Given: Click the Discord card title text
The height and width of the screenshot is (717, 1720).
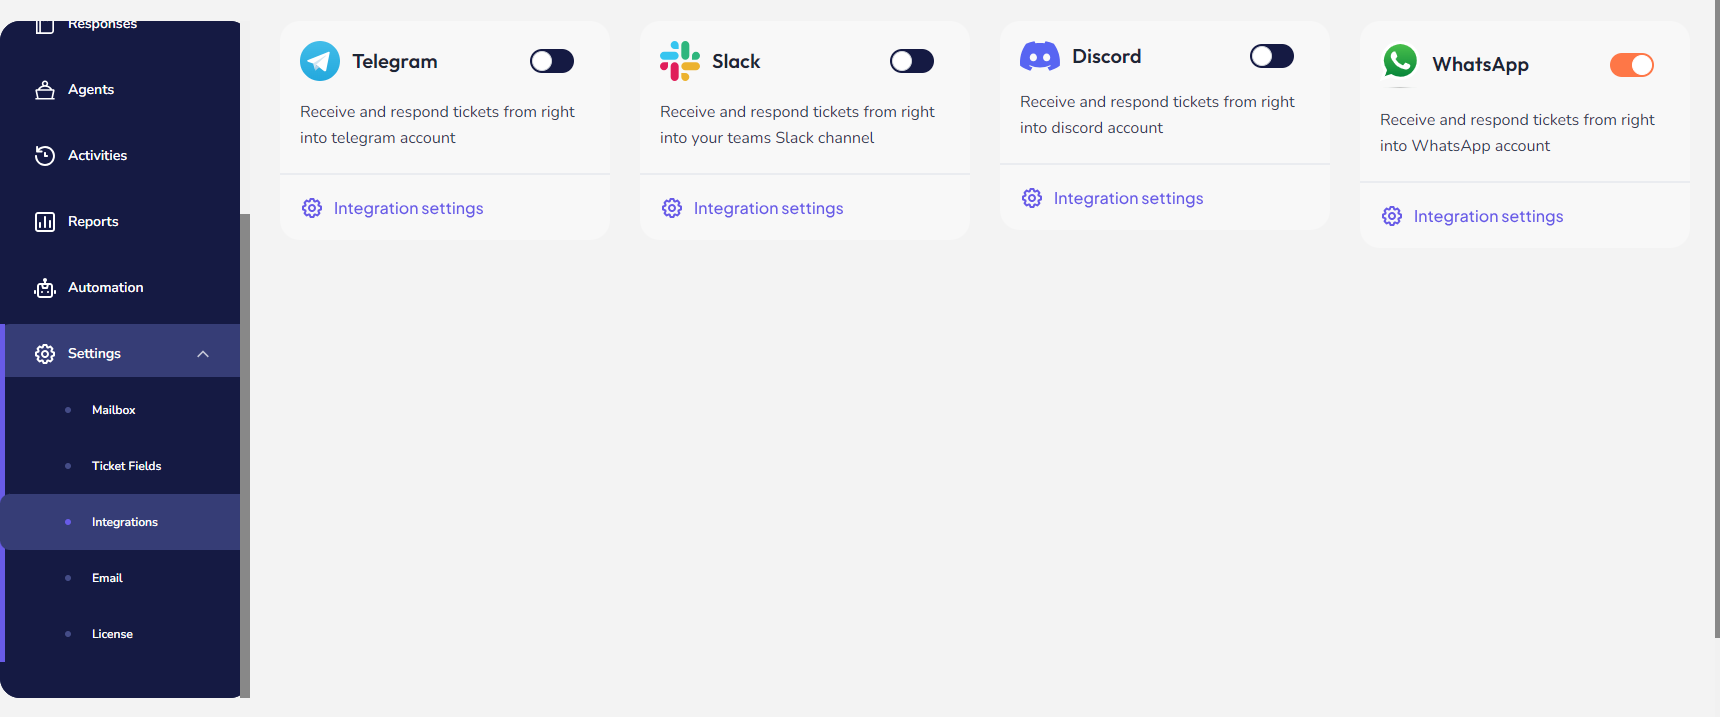Looking at the screenshot, I should pos(1106,56).
